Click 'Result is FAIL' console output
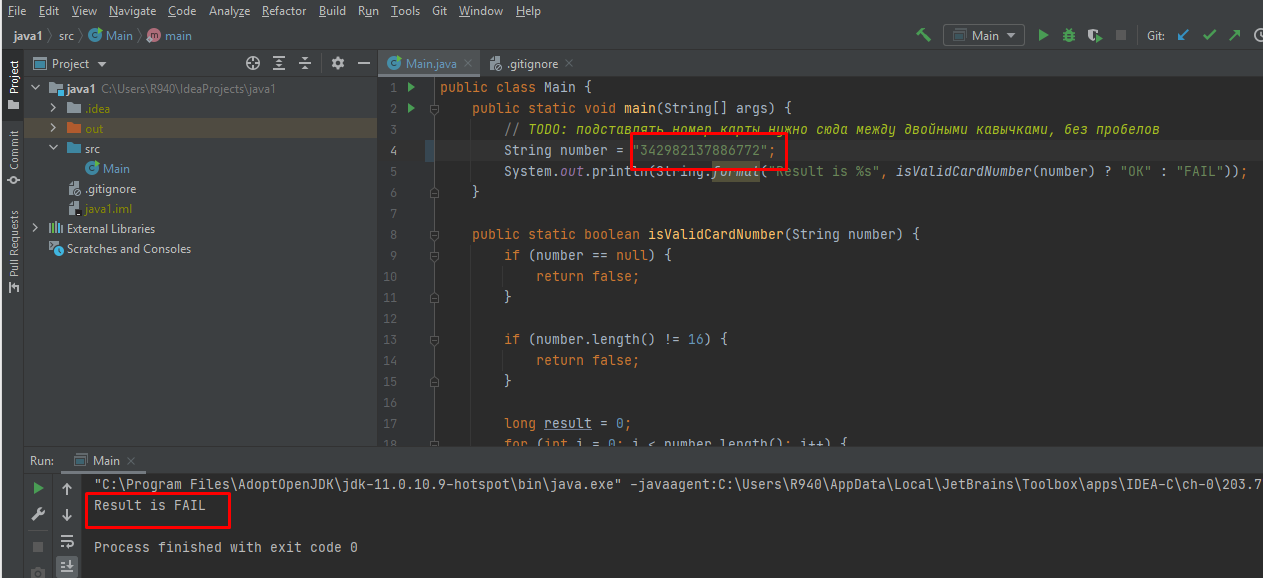 click(x=149, y=506)
